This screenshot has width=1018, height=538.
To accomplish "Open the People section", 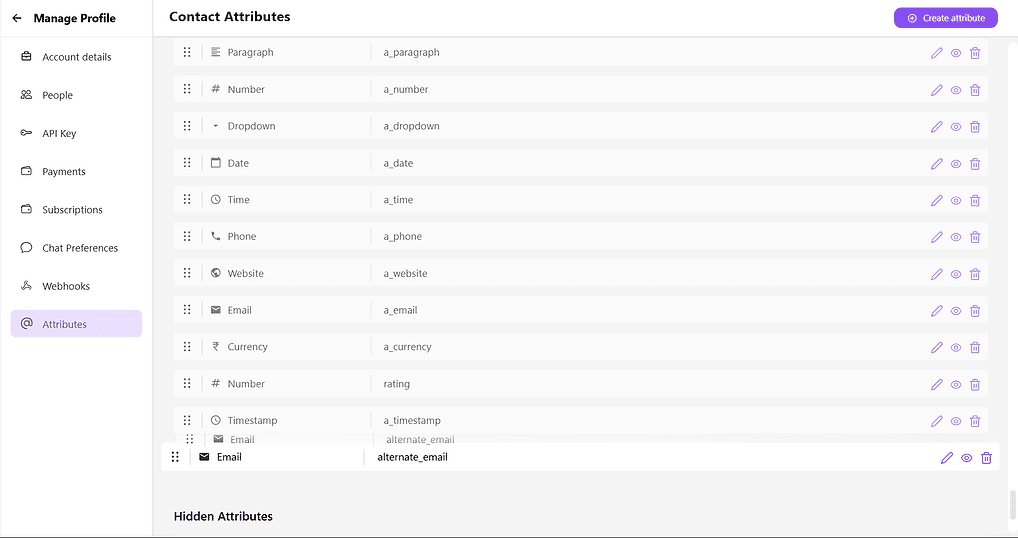I will point(76,95).
